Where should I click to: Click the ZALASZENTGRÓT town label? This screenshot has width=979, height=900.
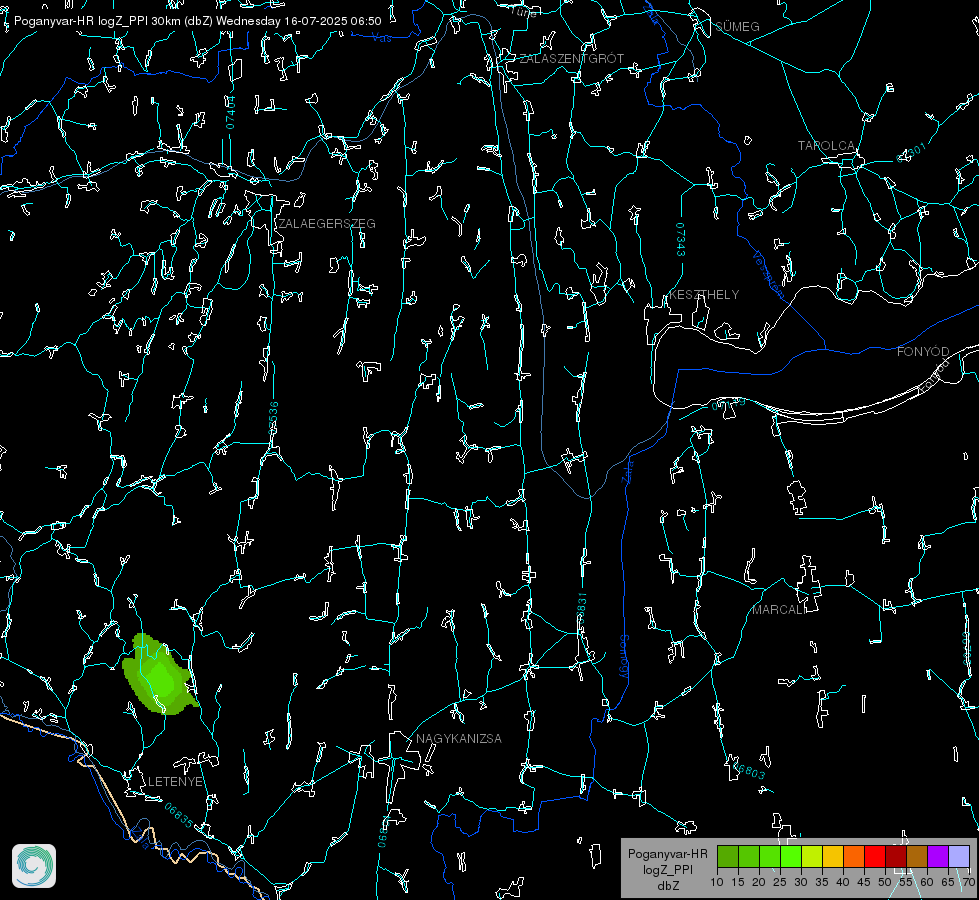coord(571,59)
